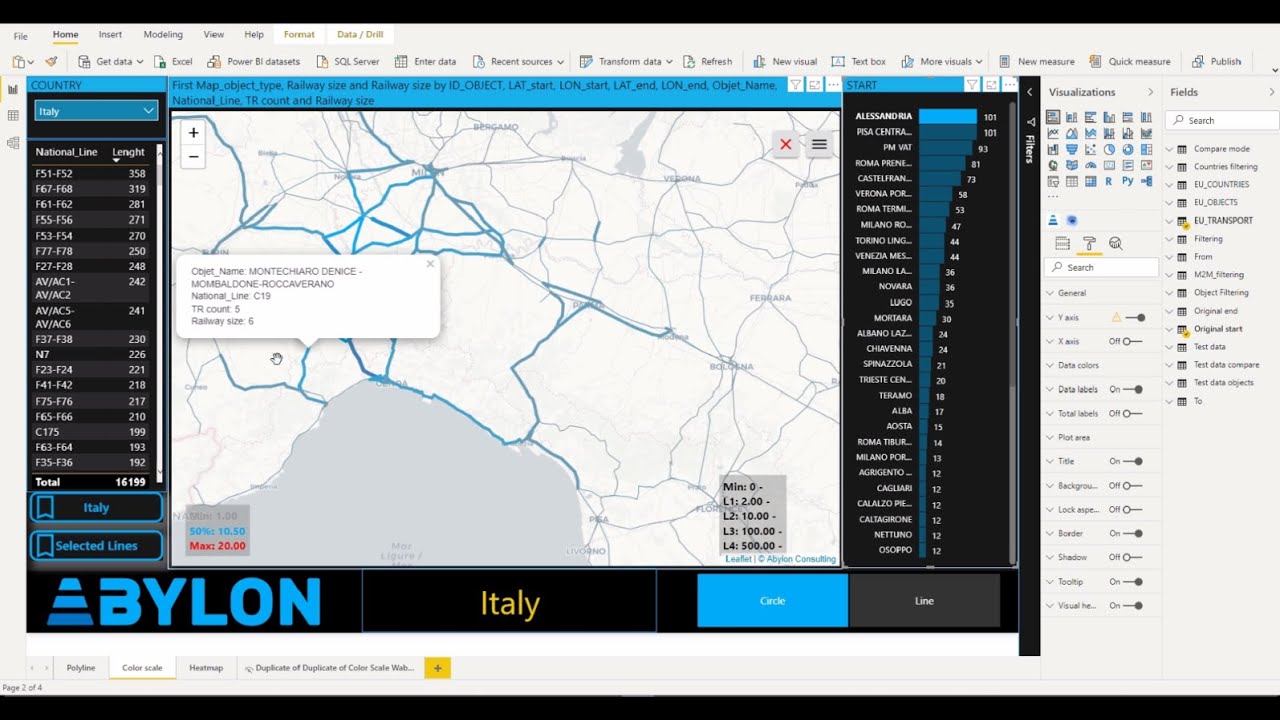The height and width of the screenshot is (720, 1280).
Task: Click Power BI datasets icon
Action: coord(215,61)
